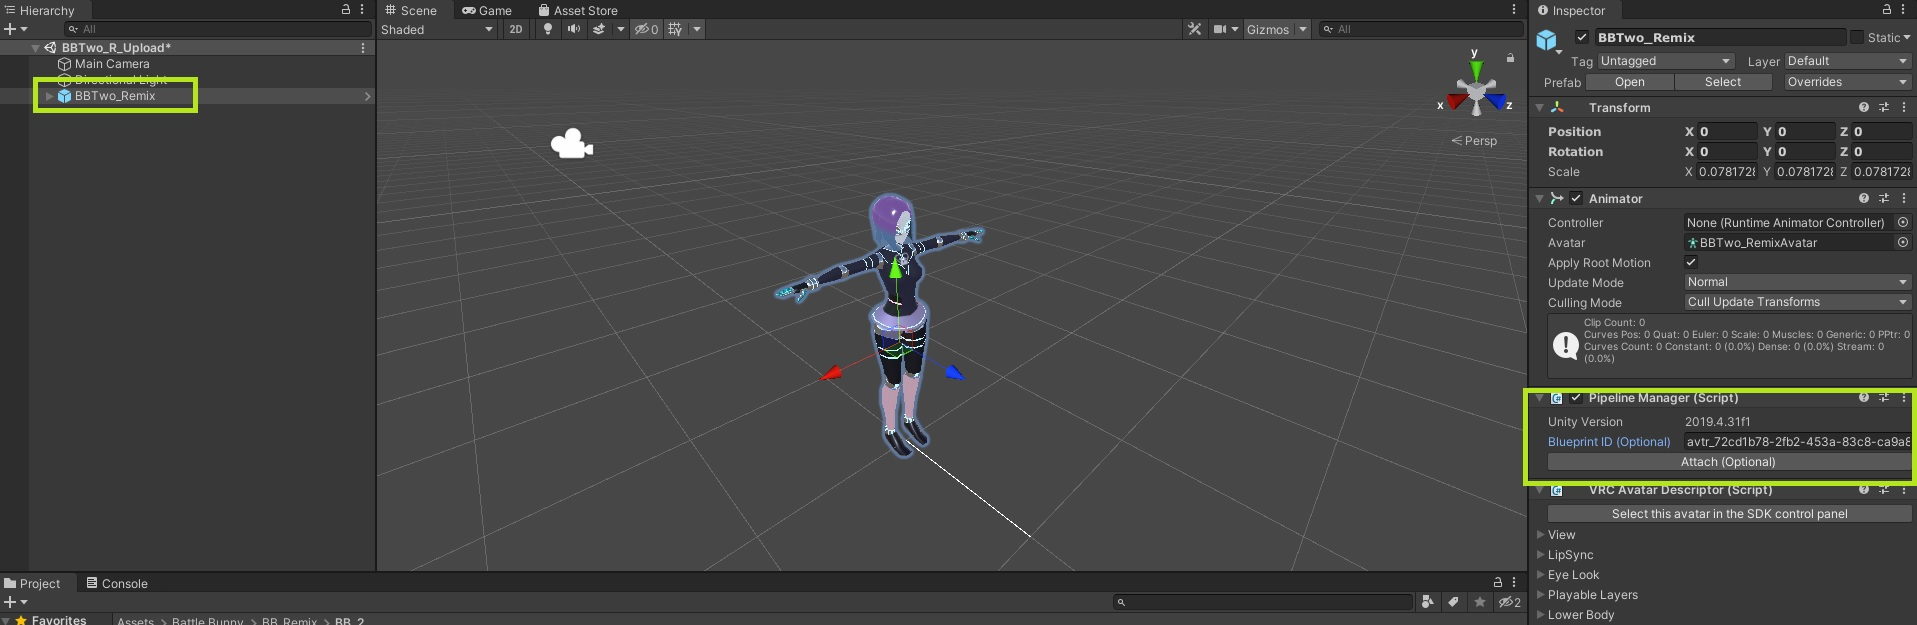Enable the Static checkbox

point(1857,37)
